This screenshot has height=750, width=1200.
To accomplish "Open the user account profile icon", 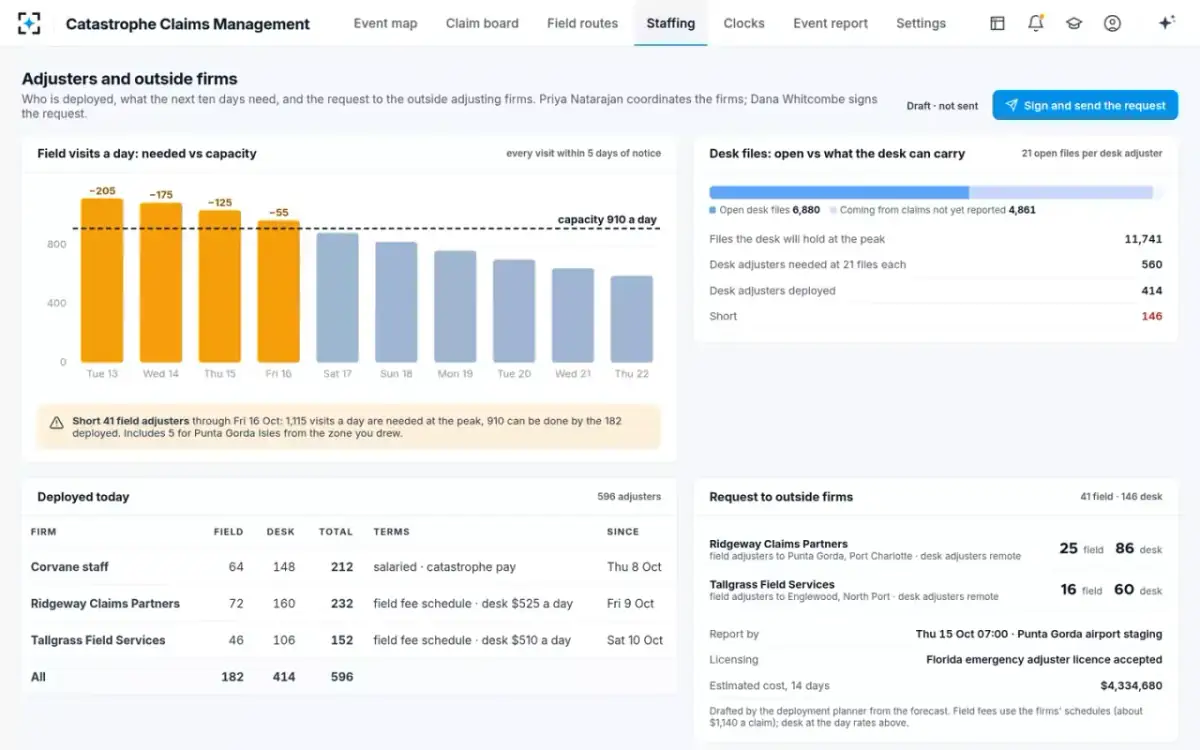I will coord(1112,23).
